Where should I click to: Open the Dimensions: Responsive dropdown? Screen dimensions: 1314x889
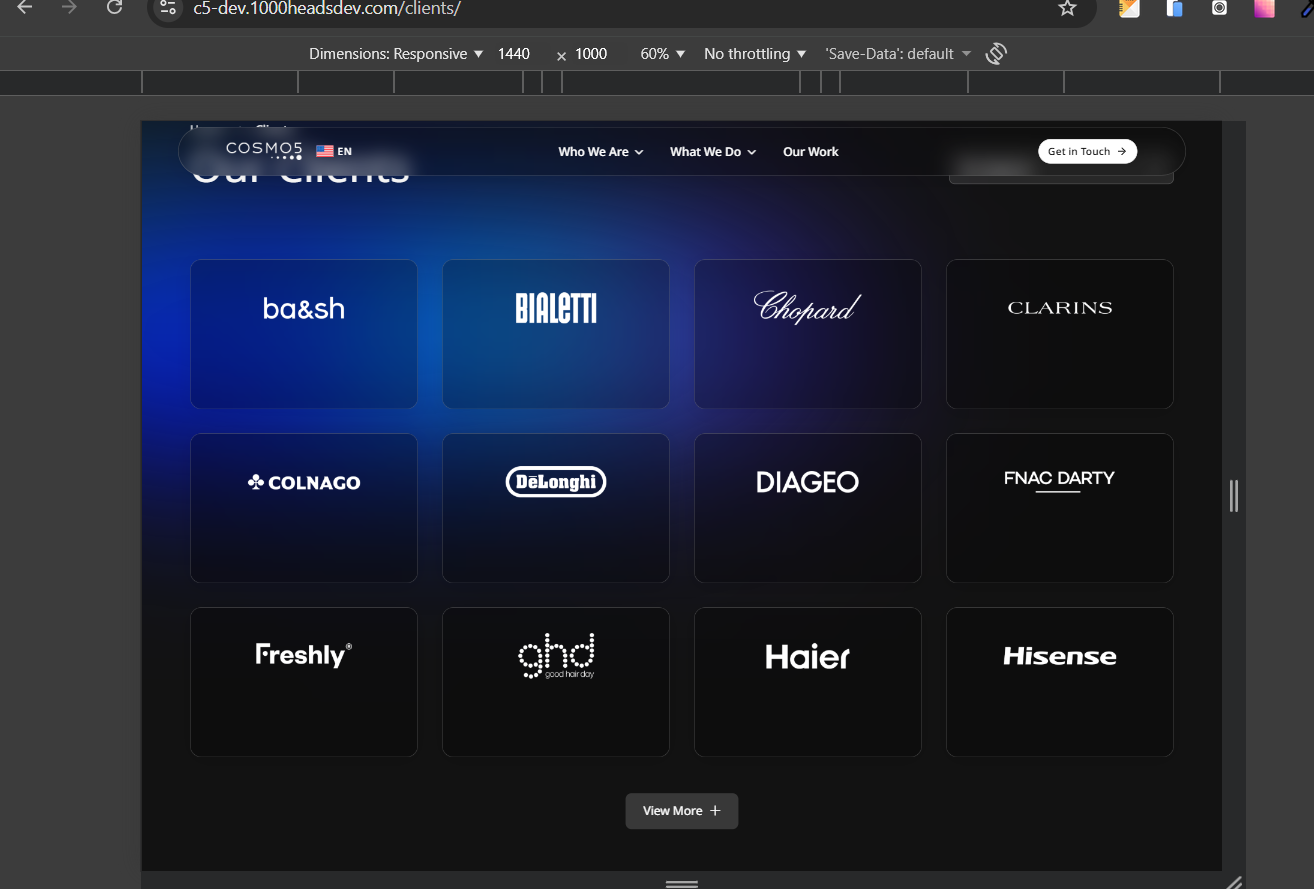click(x=396, y=54)
